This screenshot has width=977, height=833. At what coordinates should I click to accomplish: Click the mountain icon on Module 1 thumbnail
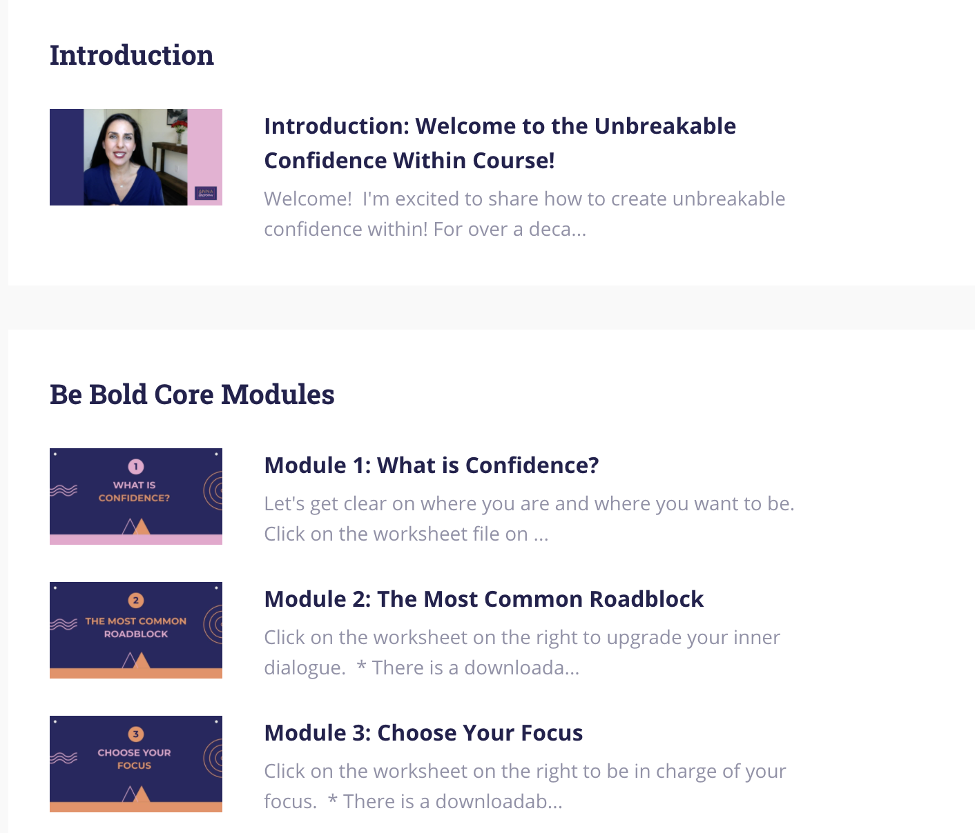(136, 526)
